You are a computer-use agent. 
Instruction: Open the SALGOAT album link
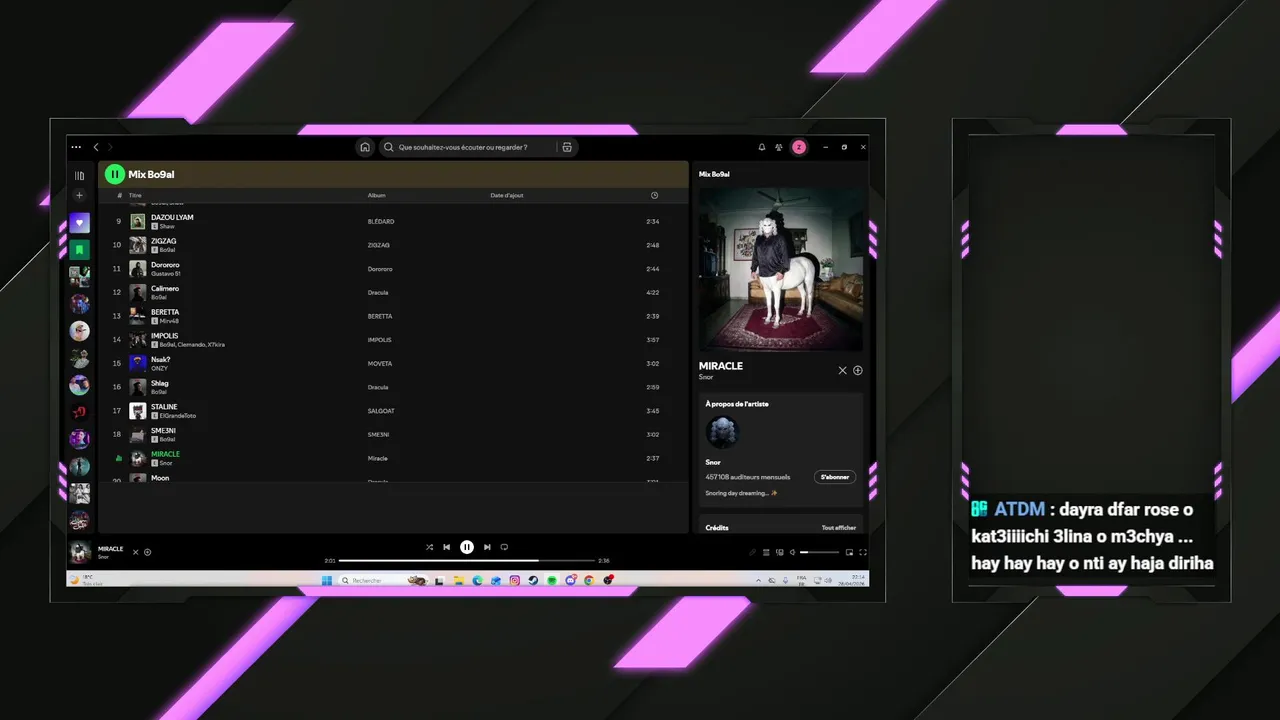380,411
